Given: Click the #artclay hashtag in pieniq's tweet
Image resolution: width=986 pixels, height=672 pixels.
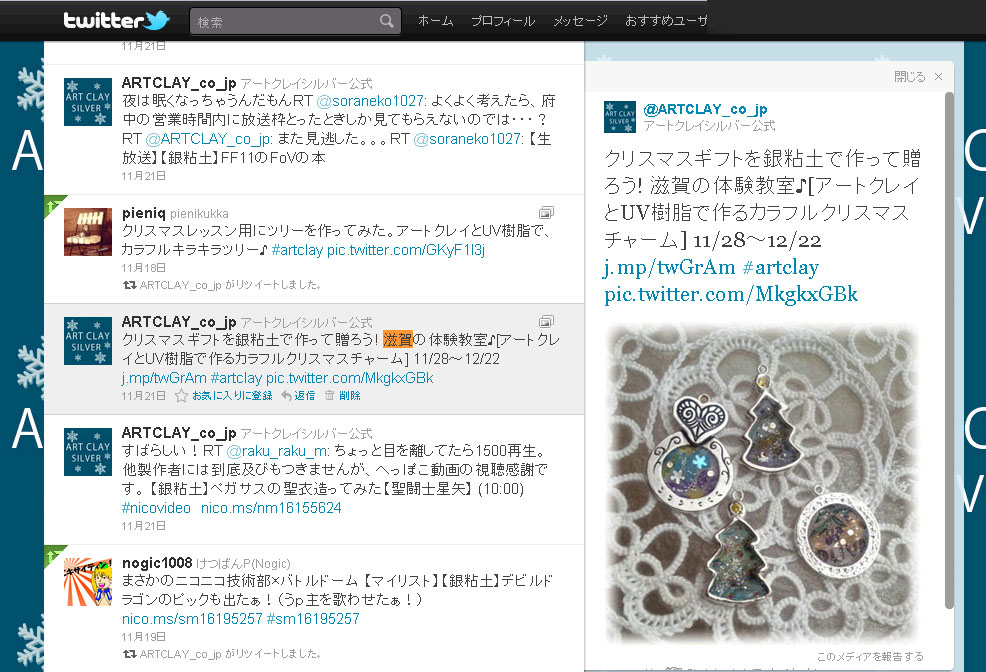Looking at the screenshot, I should (297, 250).
